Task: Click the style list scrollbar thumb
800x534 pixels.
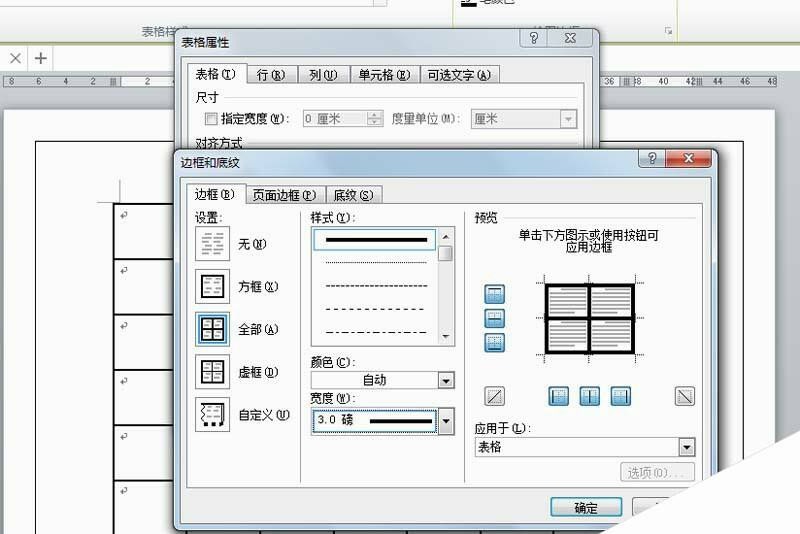Action: pyautogui.click(x=445, y=253)
